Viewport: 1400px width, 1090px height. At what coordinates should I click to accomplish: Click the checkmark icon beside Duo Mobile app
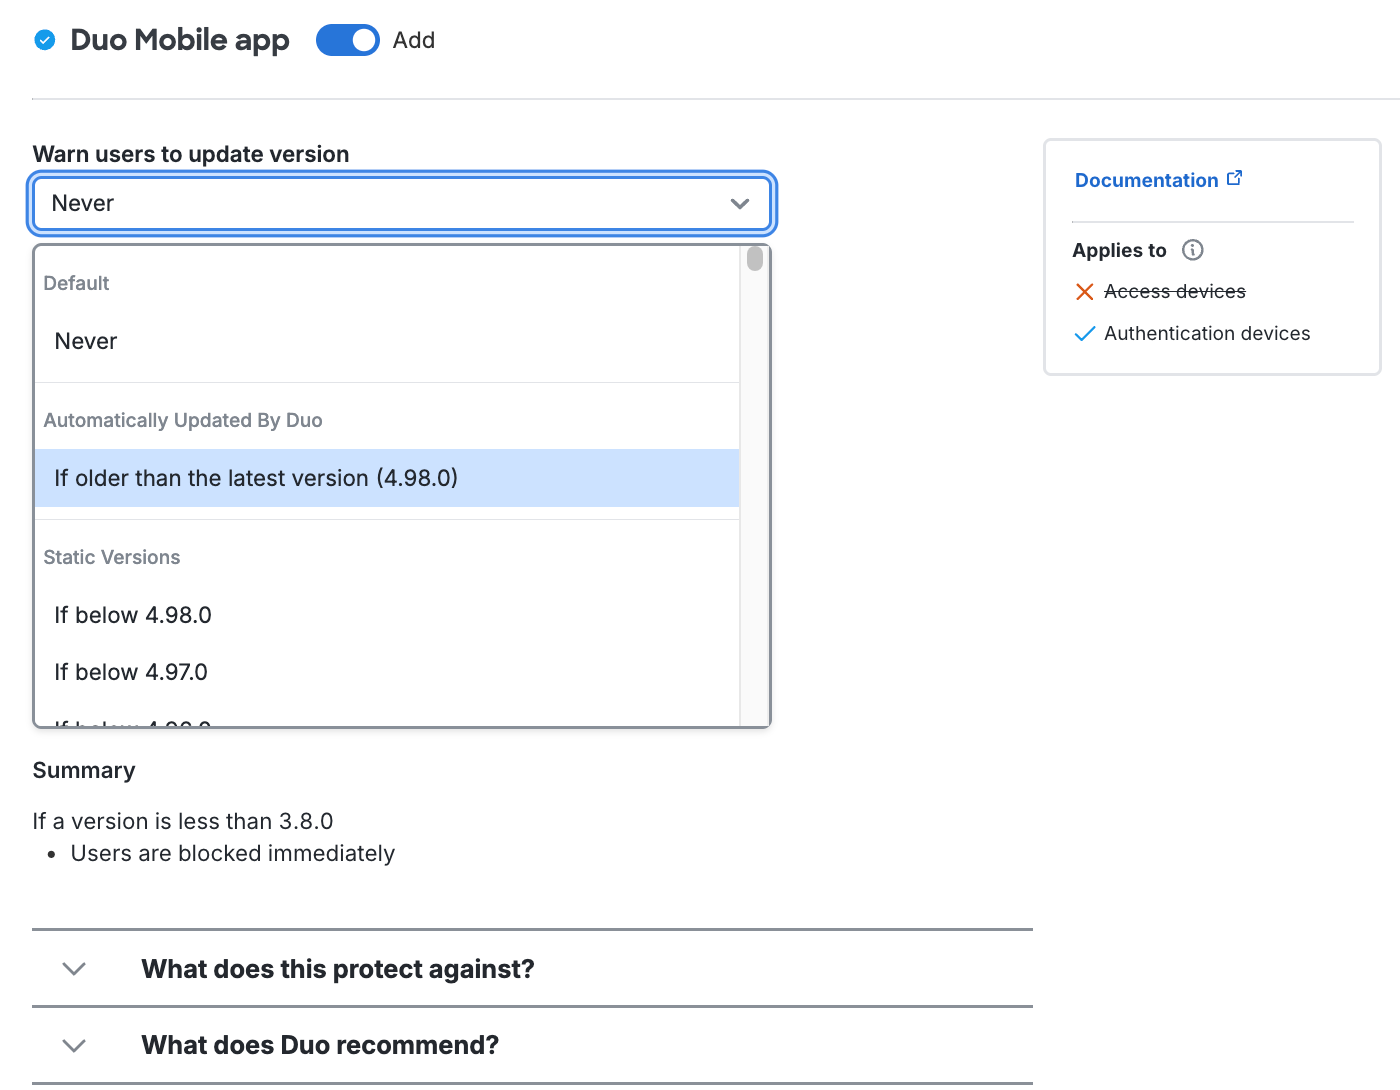(44, 40)
